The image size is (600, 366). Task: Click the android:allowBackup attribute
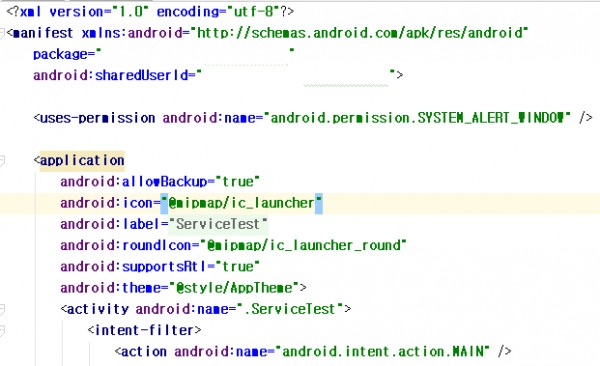point(134,181)
